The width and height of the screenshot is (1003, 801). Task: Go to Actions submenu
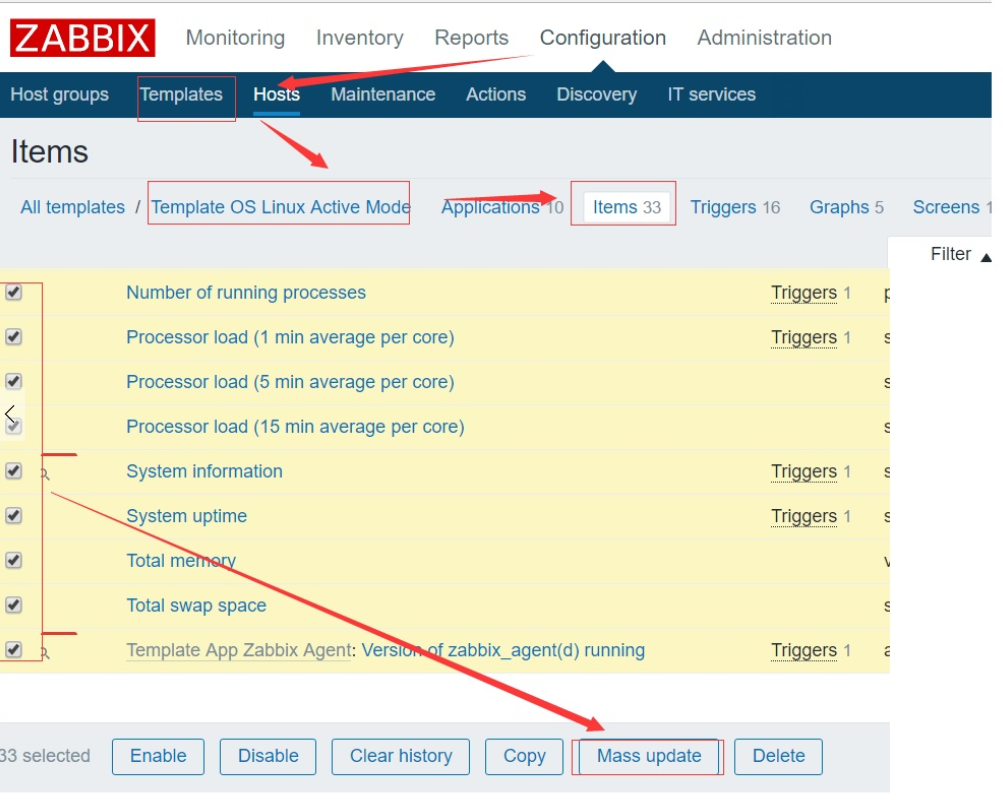click(496, 95)
